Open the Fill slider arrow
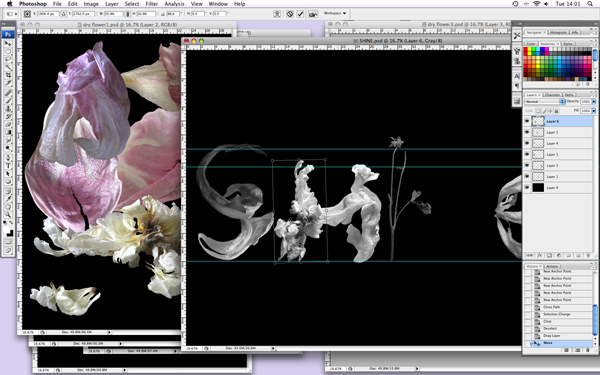This screenshot has height=375, width=600. coord(594,111)
